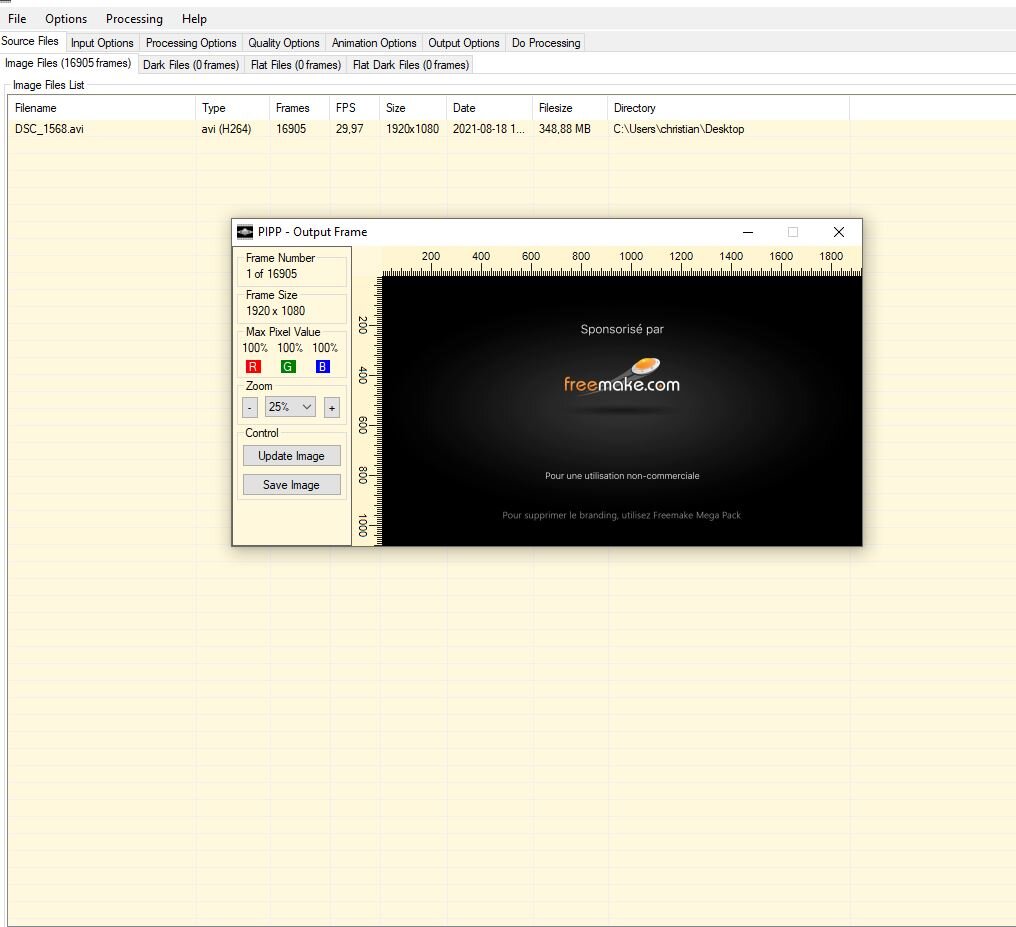Open the Options menu
The width and height of the screenshot is (1016, 927).
tap(65, 19)
